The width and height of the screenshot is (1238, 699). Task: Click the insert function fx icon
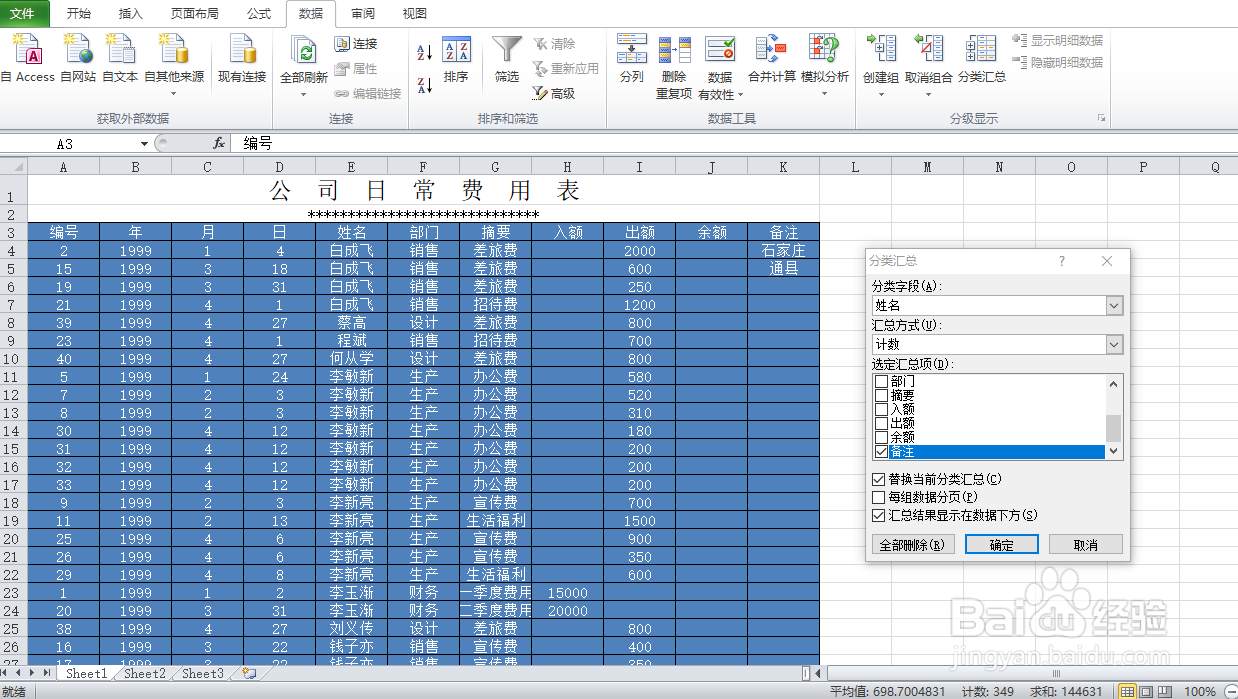(219, 143)
